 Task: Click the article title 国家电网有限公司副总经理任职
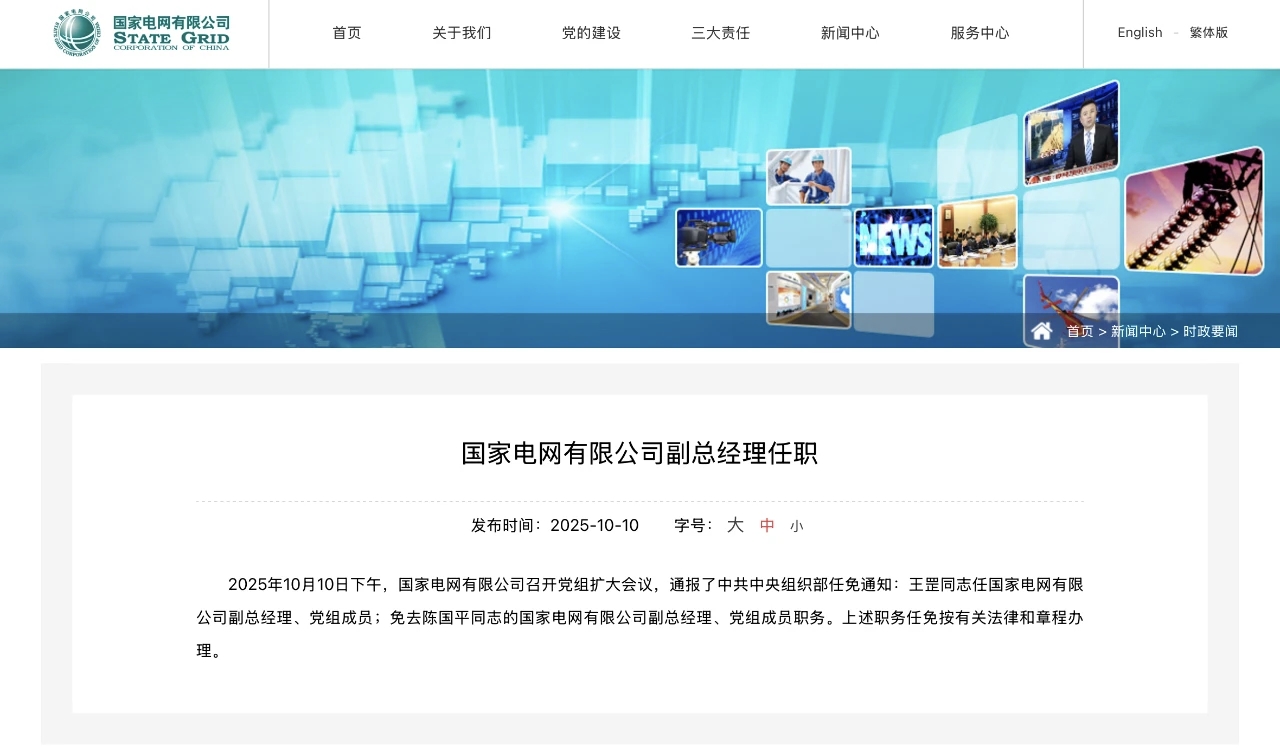pyautogui.click(x=640, y=453)
